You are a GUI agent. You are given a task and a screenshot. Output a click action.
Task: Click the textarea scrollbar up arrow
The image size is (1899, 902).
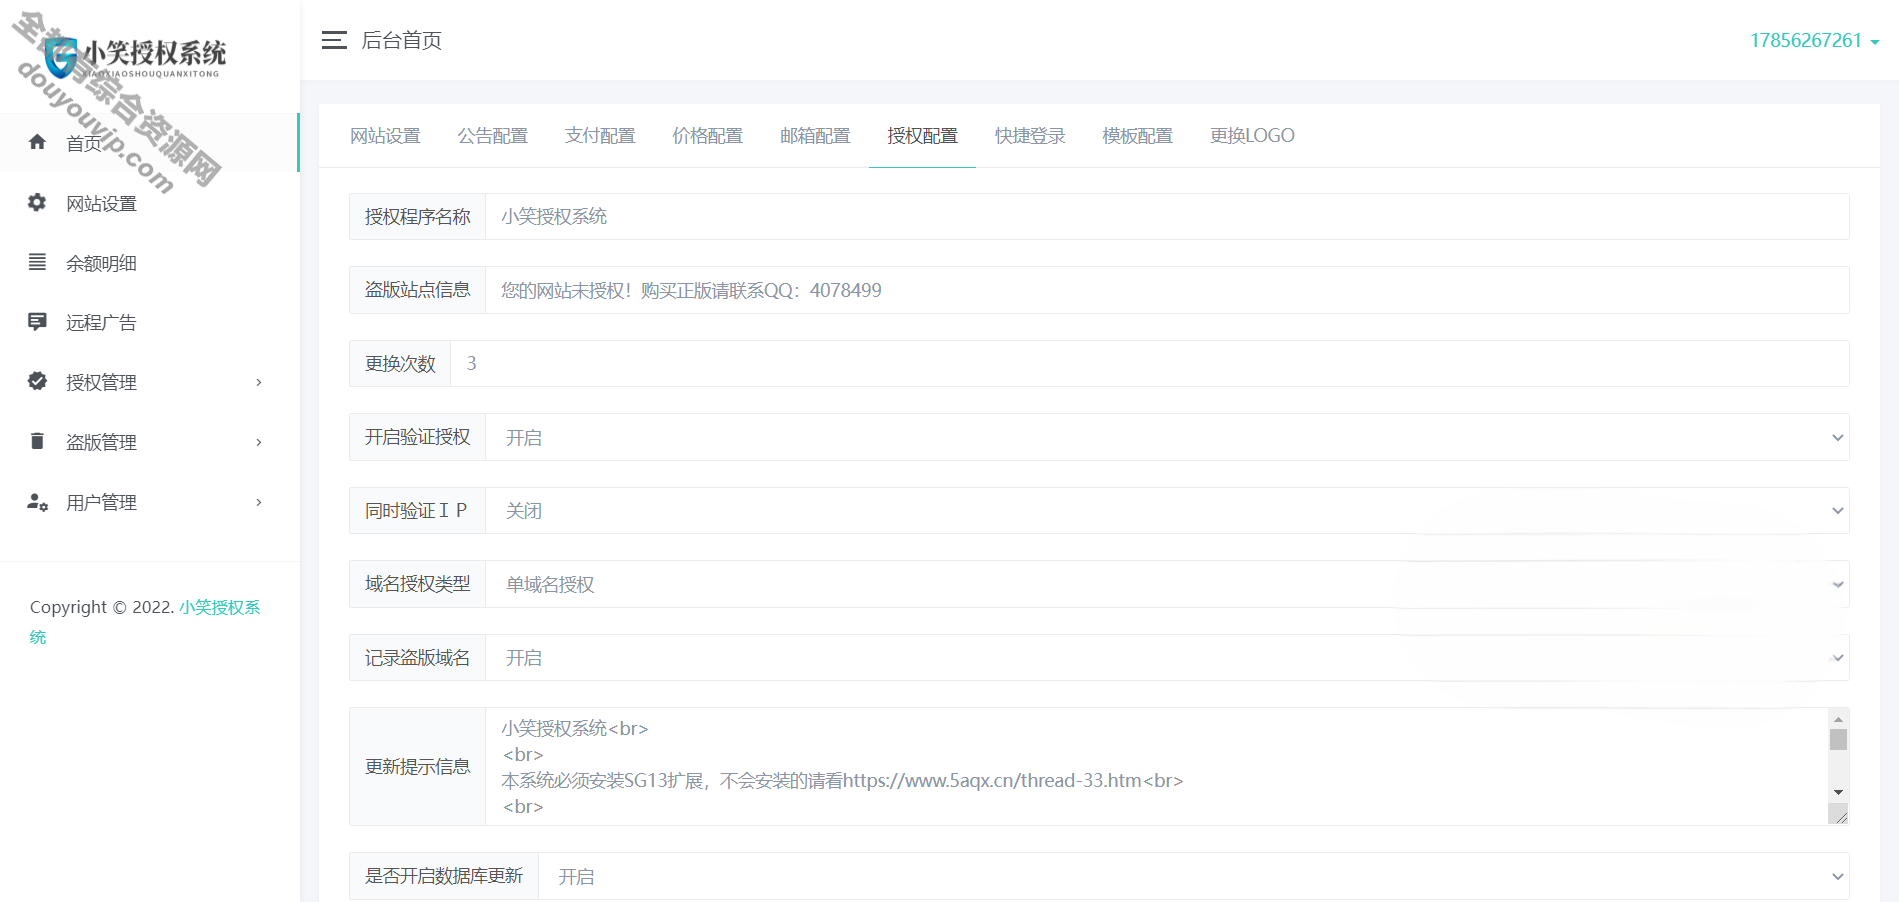pyautogui.click(x=1838, y=719)
